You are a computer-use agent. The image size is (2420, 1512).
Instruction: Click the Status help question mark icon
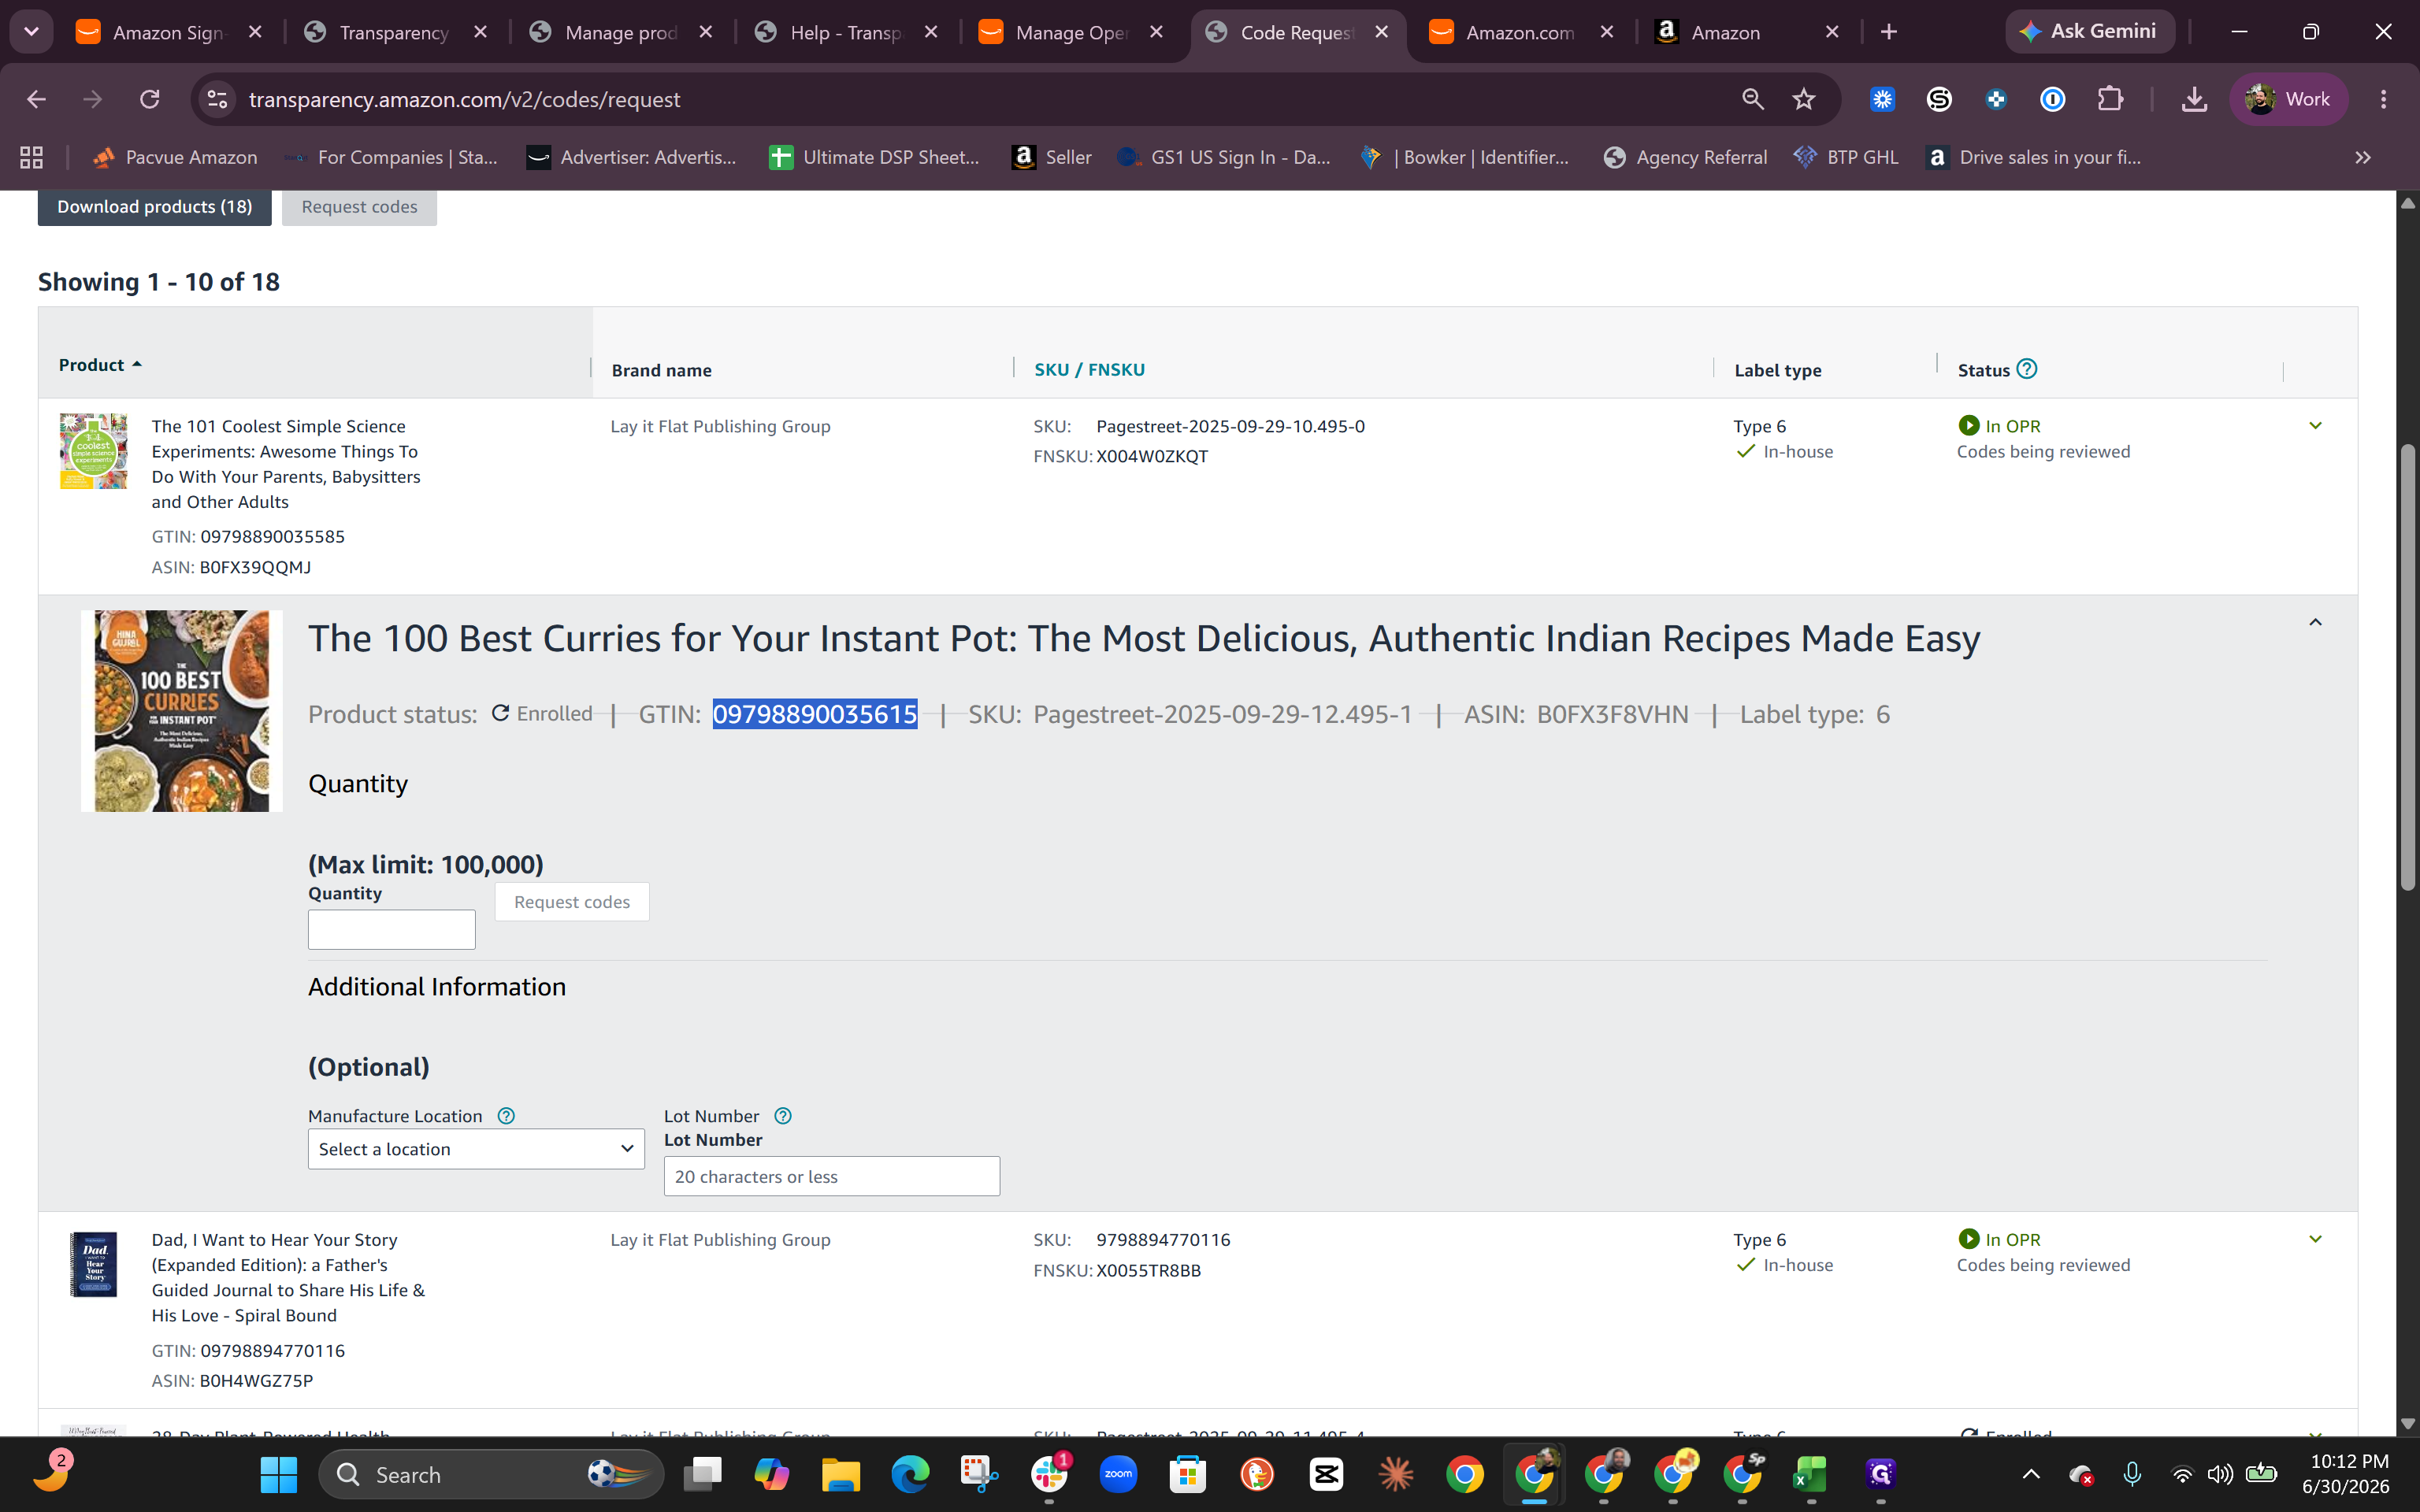tap(2026, 369)
